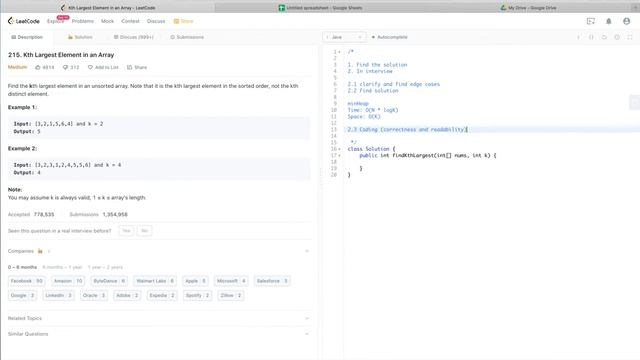
Task: Switch to the Solution tab
Action: point(80,37)
